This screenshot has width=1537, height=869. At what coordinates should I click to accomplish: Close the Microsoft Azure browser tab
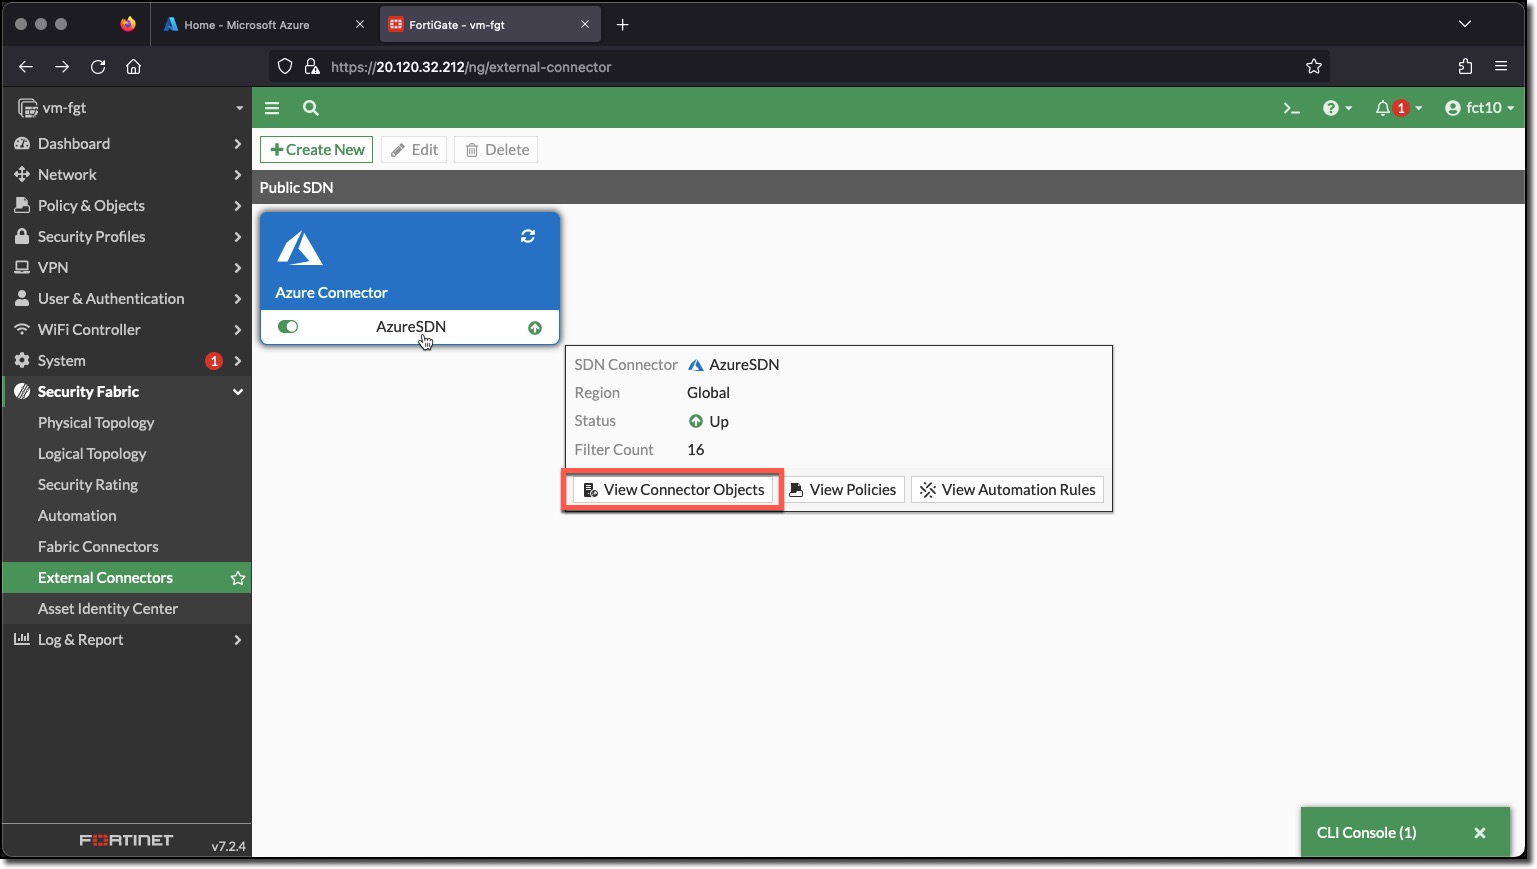coord(360,25)
